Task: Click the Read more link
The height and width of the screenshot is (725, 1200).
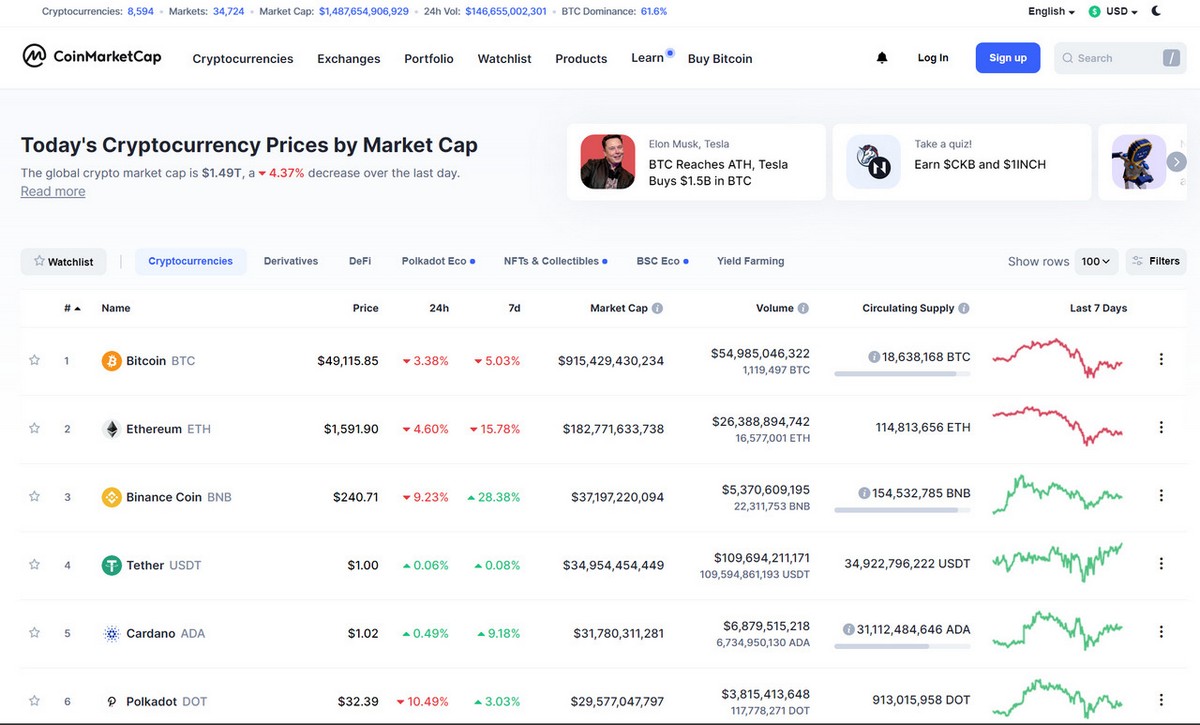Action: tap(53, 191)
